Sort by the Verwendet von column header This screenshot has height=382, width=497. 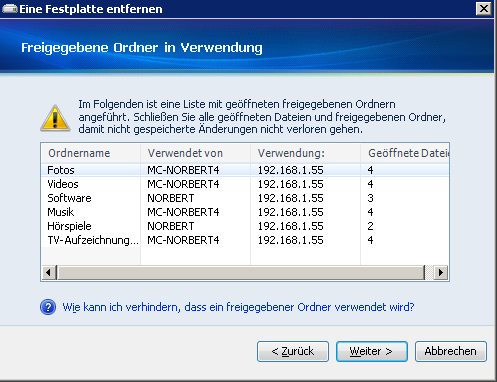[x=195, y=153]
